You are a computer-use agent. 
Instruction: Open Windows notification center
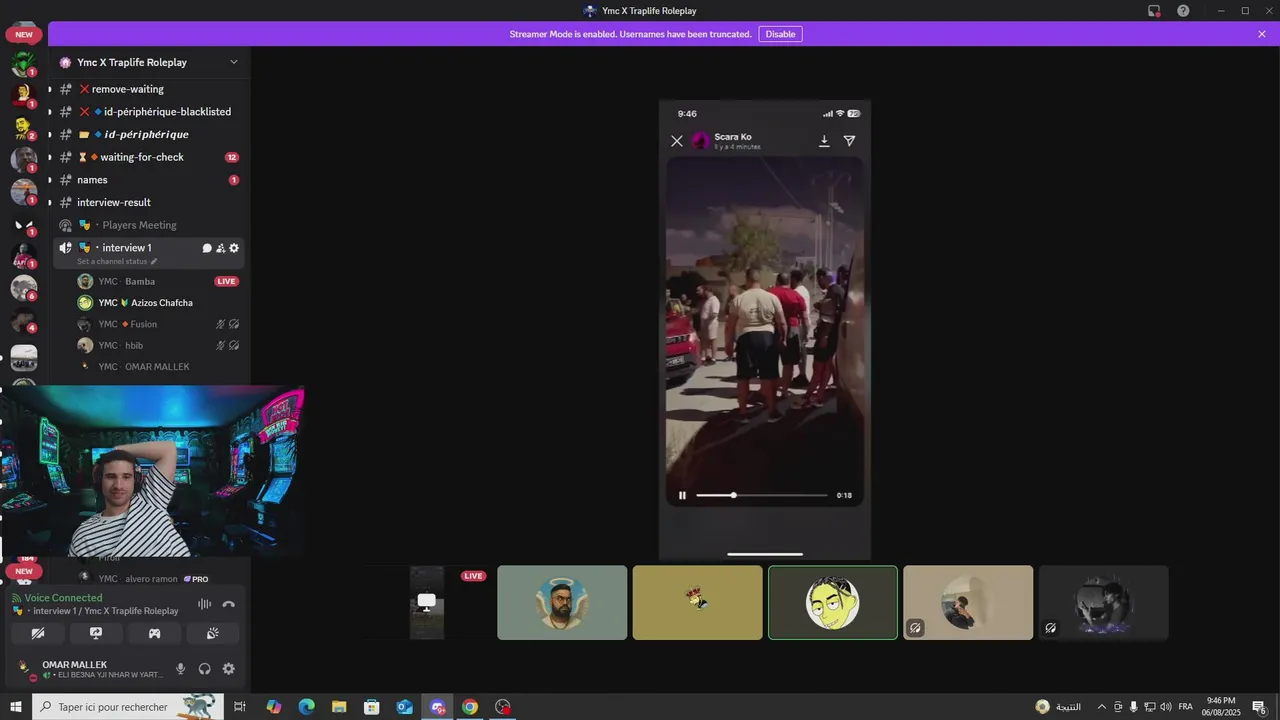(x=1260, y=707)
